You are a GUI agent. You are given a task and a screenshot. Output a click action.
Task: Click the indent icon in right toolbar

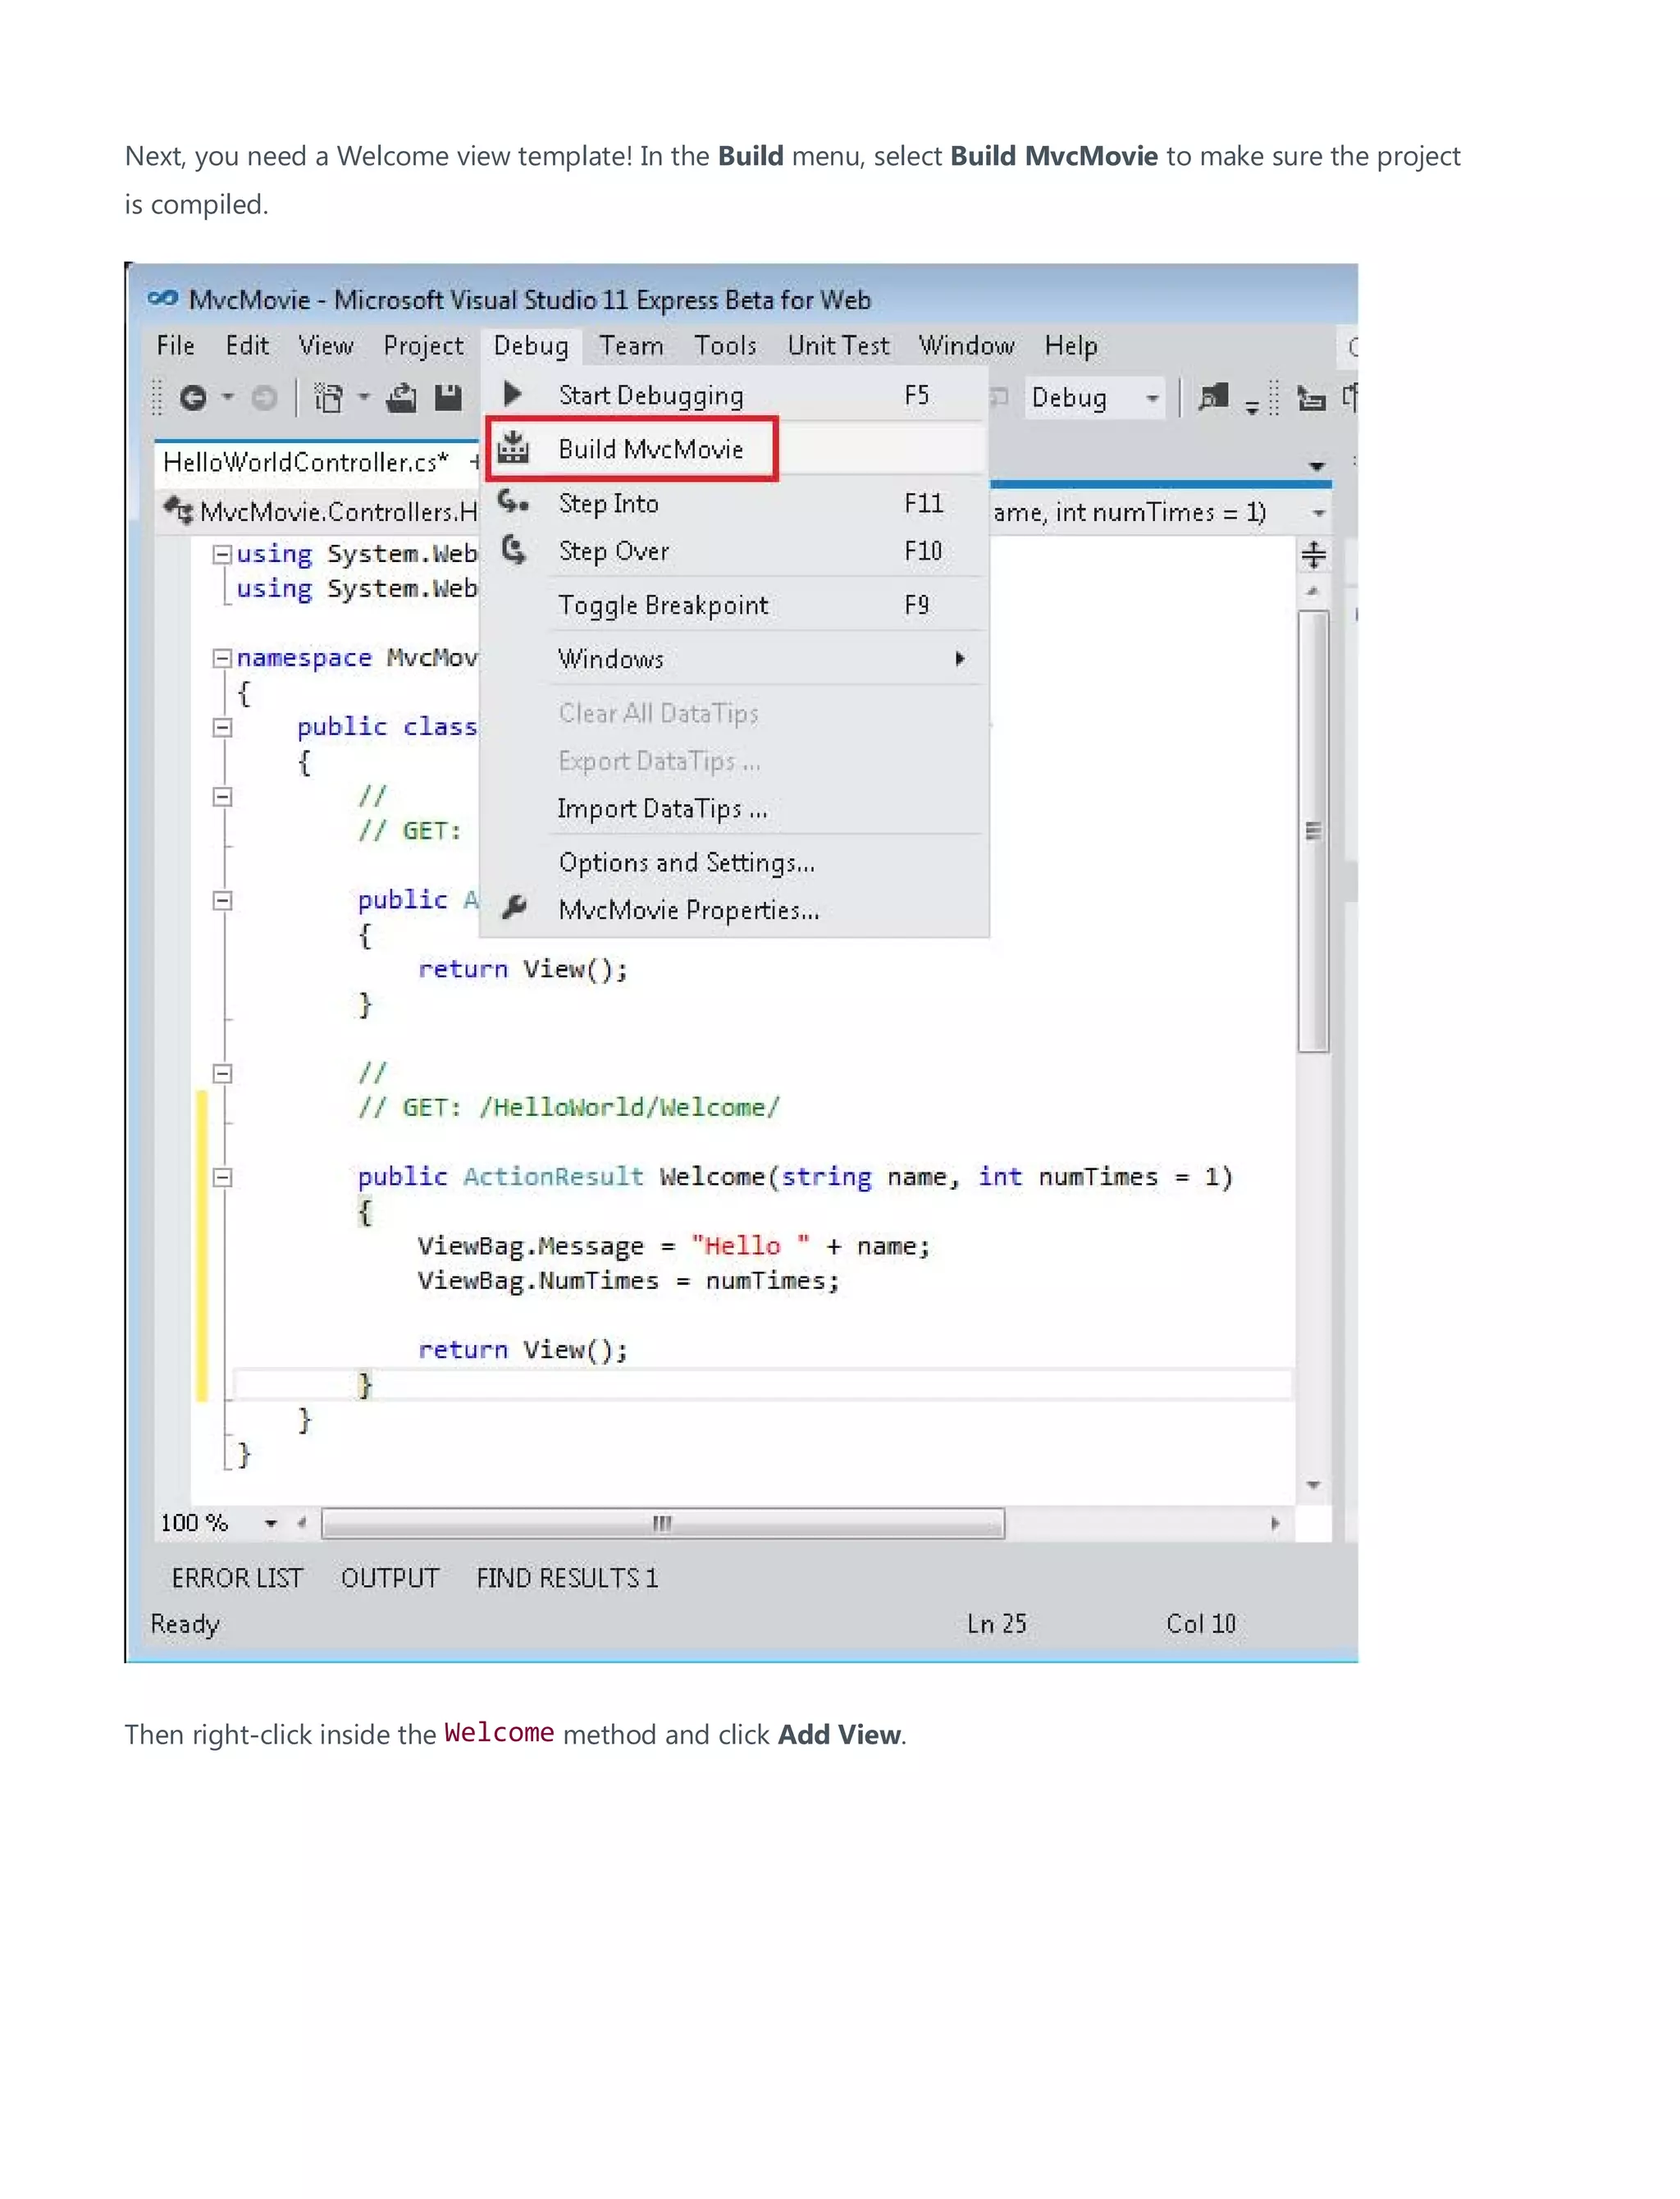coord(1311,398)
